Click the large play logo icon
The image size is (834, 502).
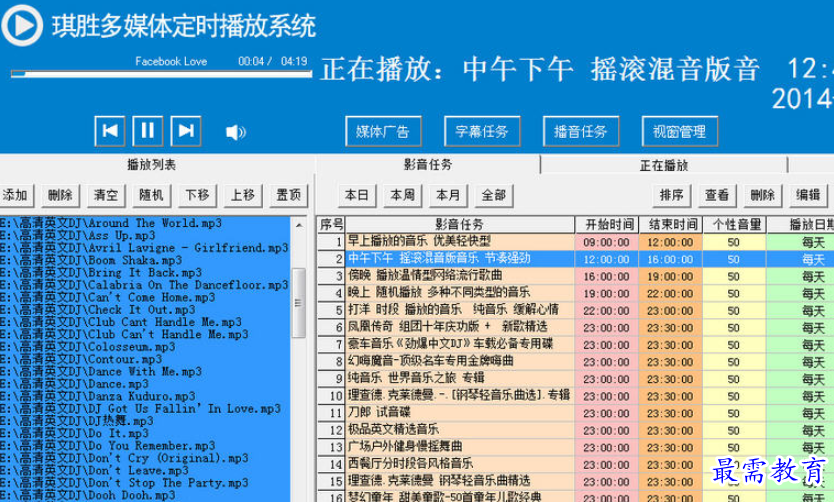point(22,25)
